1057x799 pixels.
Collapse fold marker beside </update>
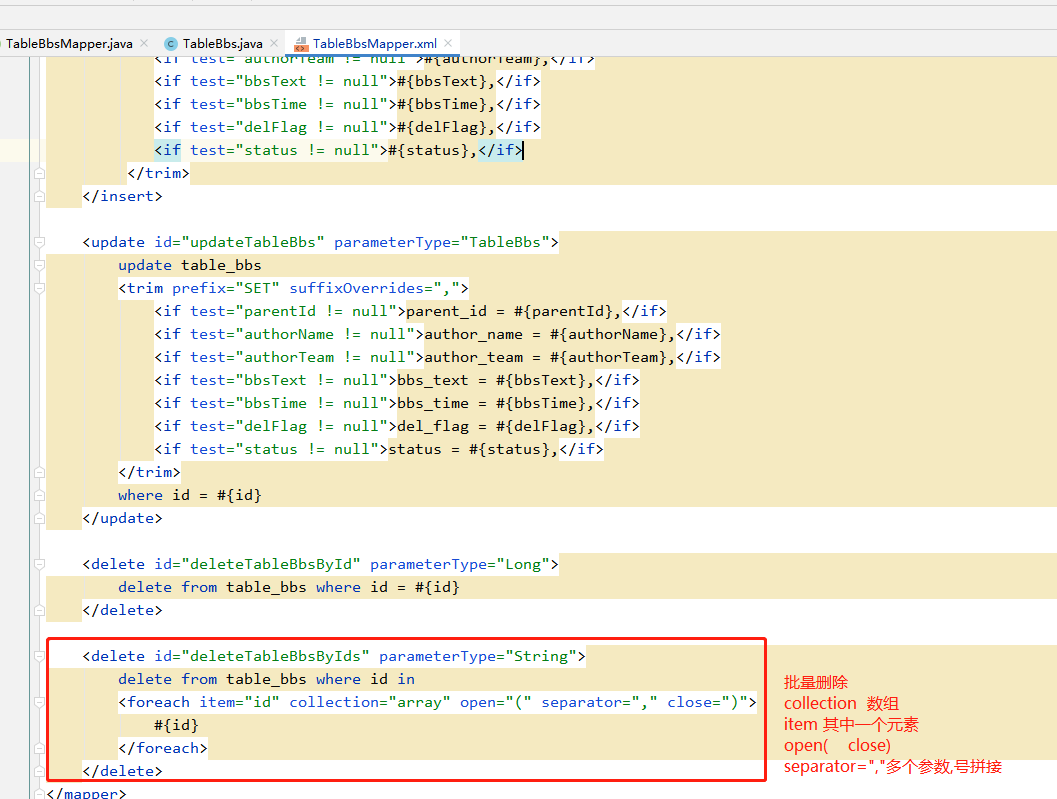tap(39, 518)
